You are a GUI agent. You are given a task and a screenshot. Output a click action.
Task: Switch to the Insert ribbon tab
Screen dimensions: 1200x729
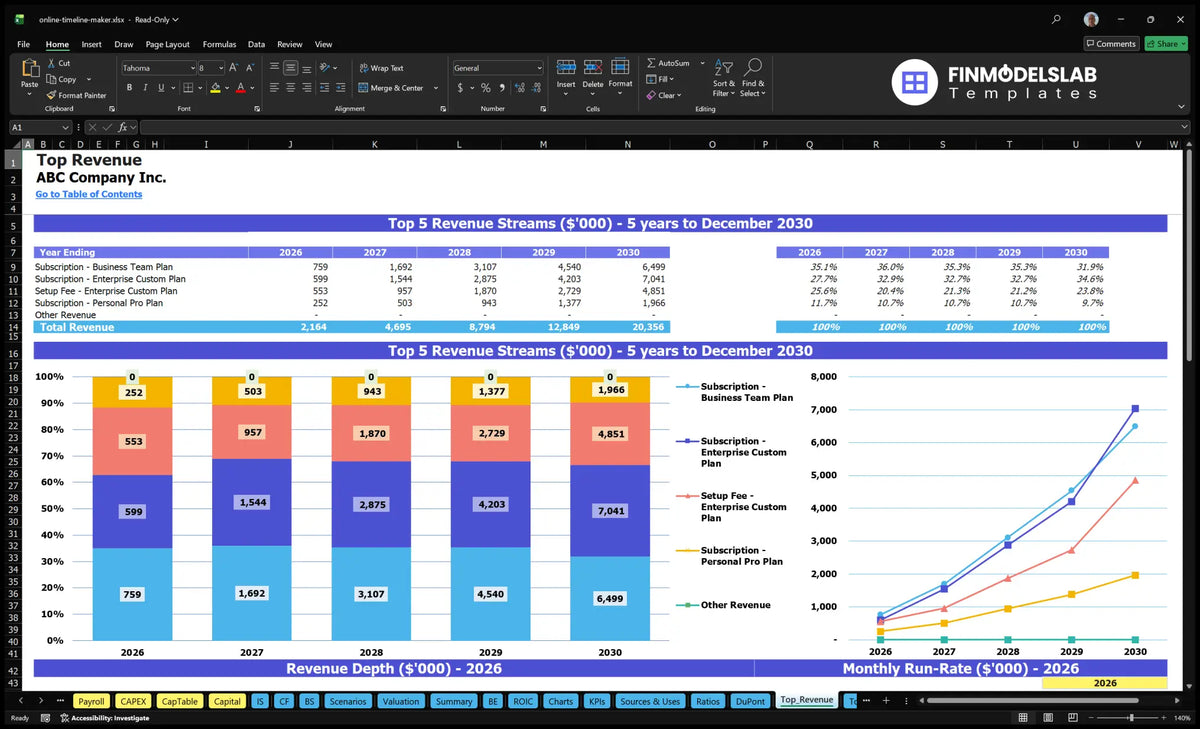coord(91,44)
